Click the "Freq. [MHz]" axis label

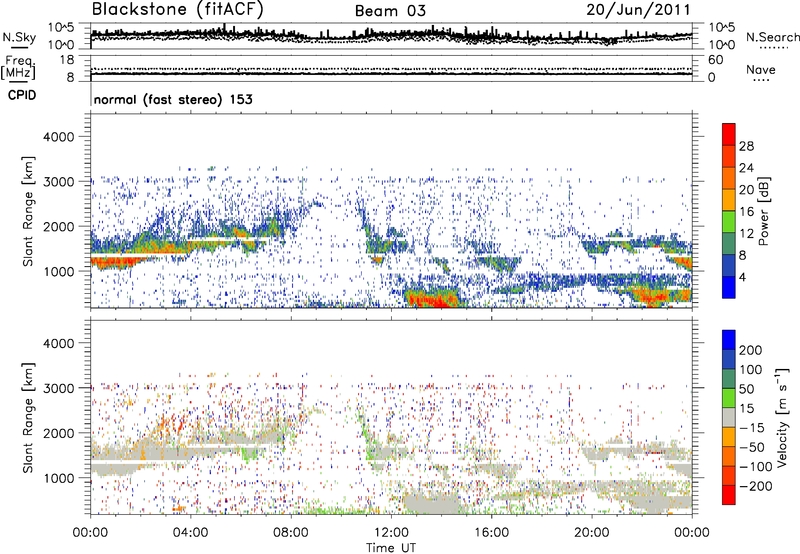[18, 68]
